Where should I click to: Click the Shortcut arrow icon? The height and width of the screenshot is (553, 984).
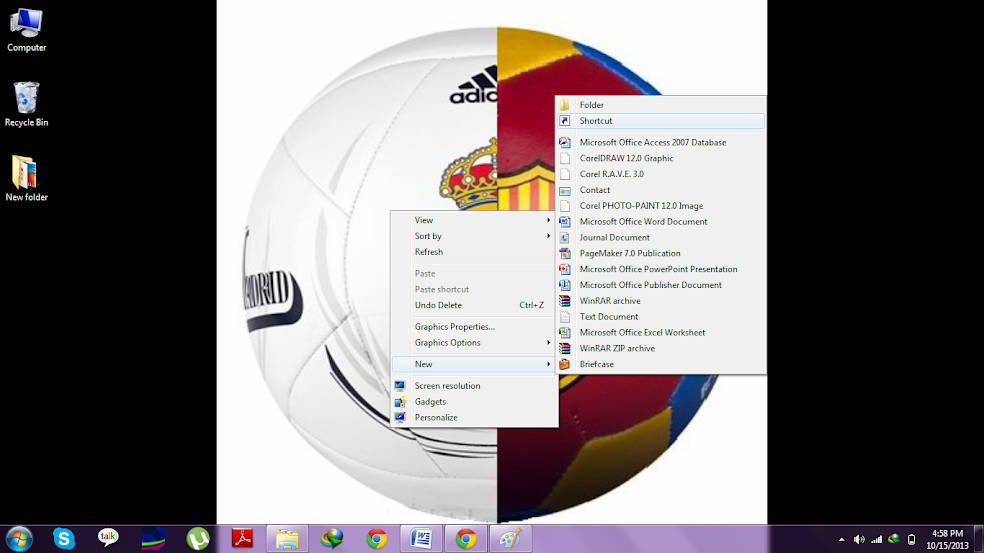[x=565, y=121]
